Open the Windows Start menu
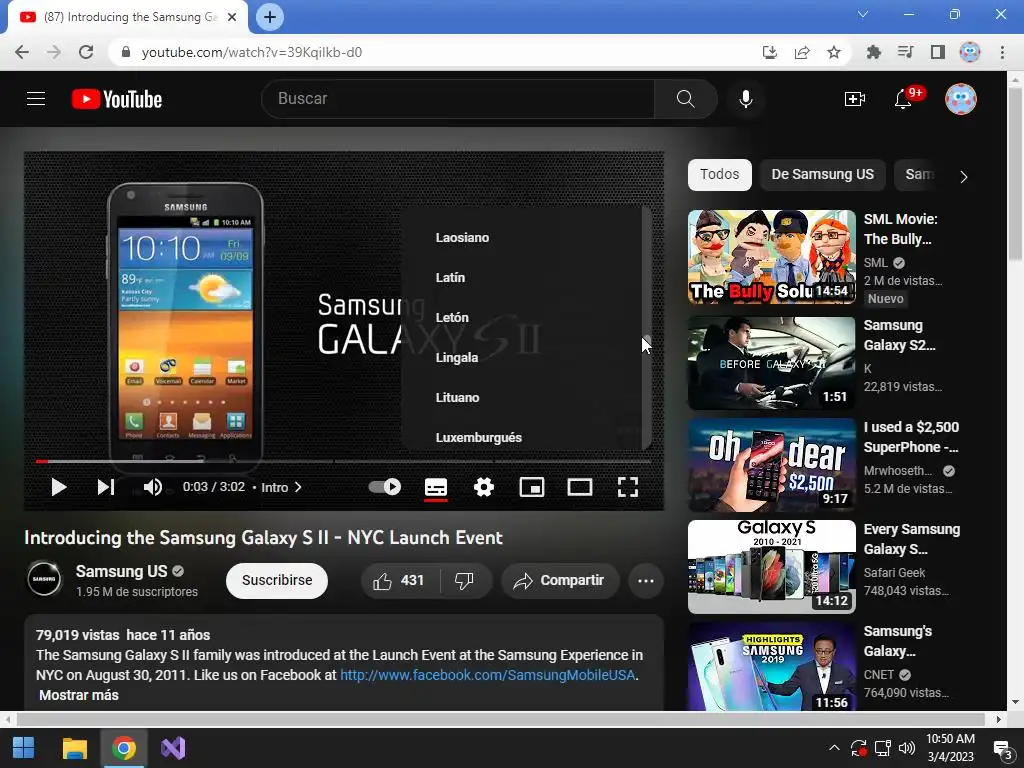The height and width of the screenshot is (768, 1024). coord(24,748)
